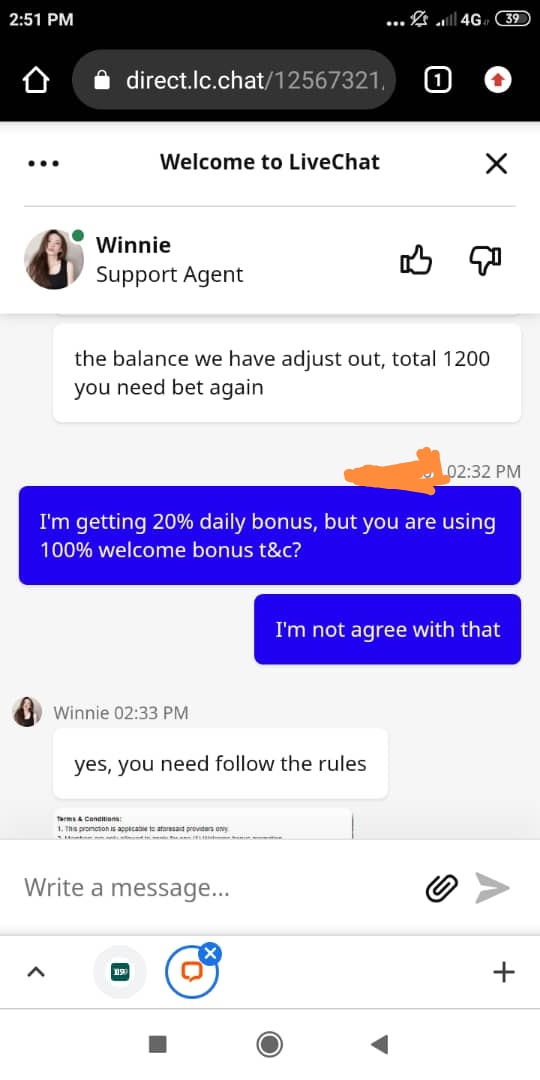Select the orange LiveChat tab icon
Viewport: 540px width, 1080px height.
pyautogui.click(x=191, y=972)
